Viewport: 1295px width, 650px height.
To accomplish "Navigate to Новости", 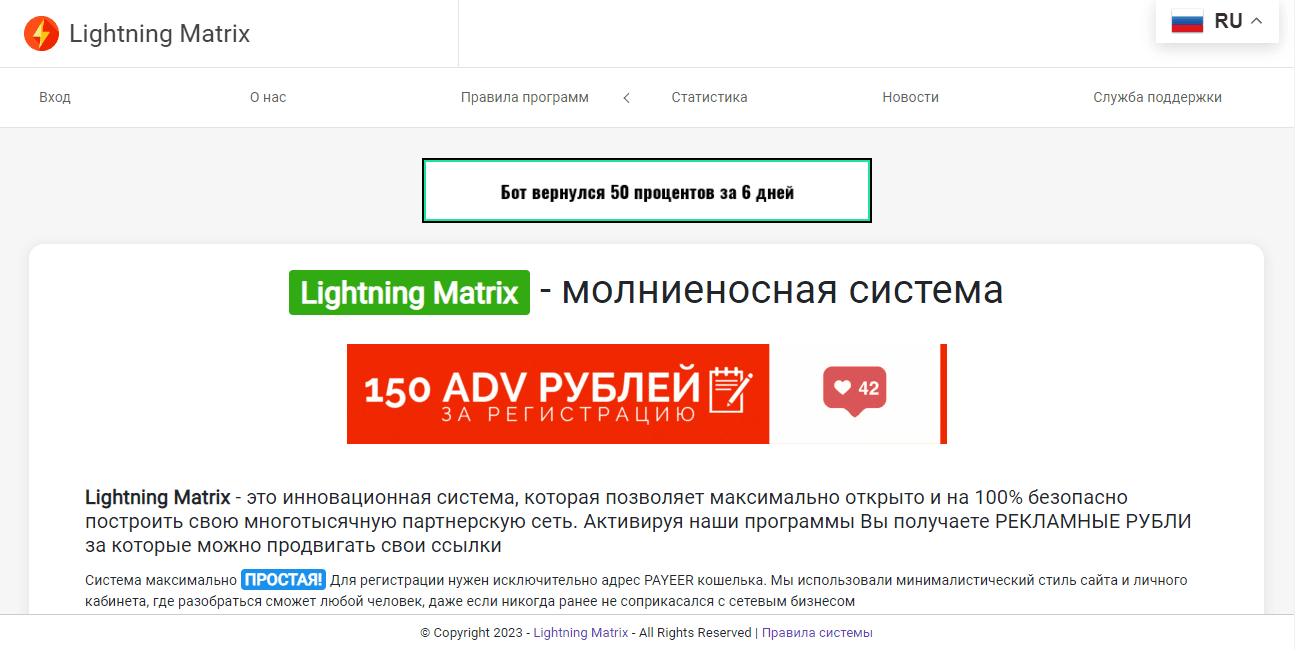I will [x=910, y=97].
